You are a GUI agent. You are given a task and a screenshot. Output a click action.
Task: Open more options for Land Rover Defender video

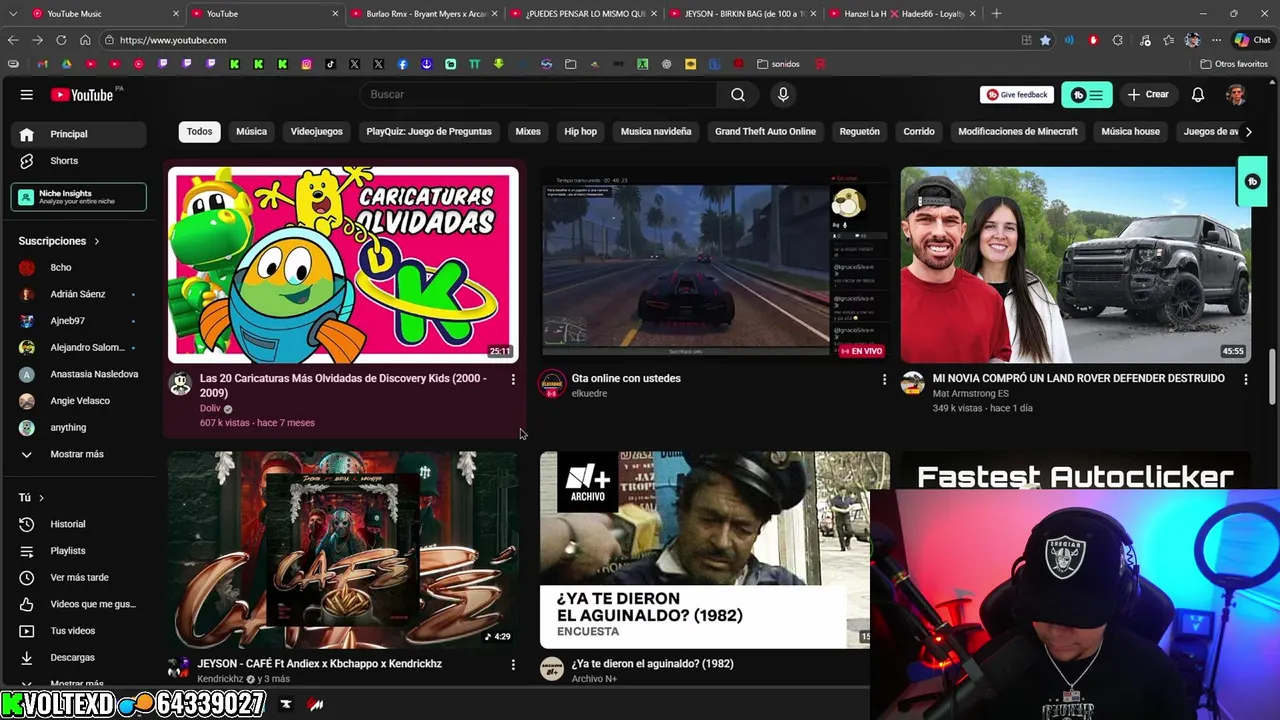pos(1246,379)
